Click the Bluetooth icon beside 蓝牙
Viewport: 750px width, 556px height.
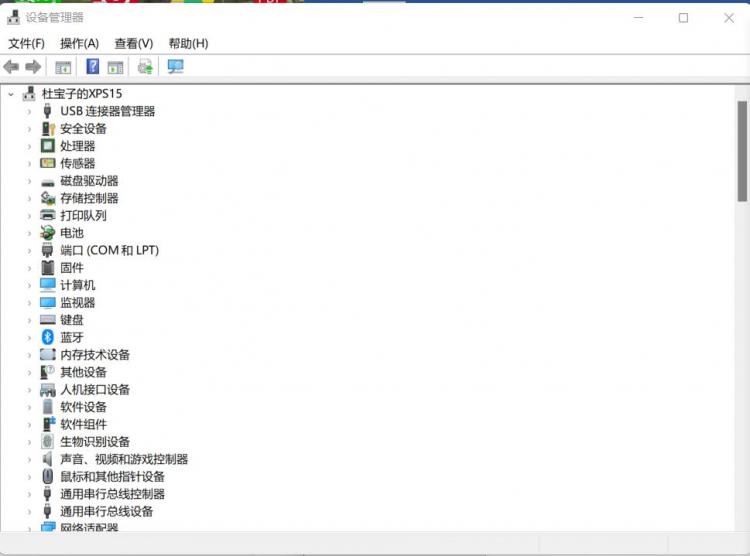(x=48, y=337)
